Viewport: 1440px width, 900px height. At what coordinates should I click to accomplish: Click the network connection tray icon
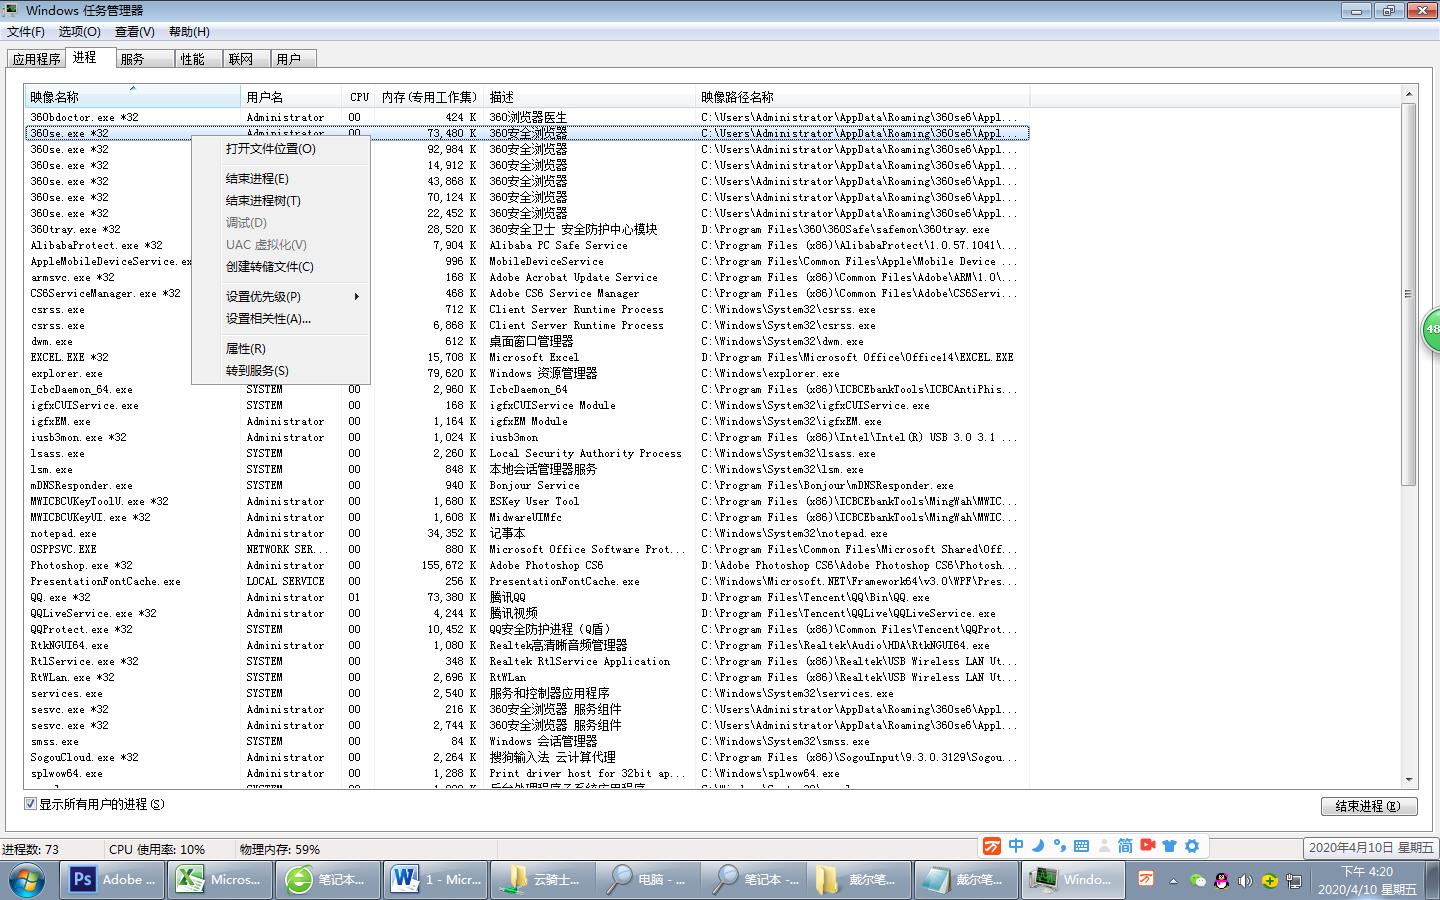(x=1293, y=881)
